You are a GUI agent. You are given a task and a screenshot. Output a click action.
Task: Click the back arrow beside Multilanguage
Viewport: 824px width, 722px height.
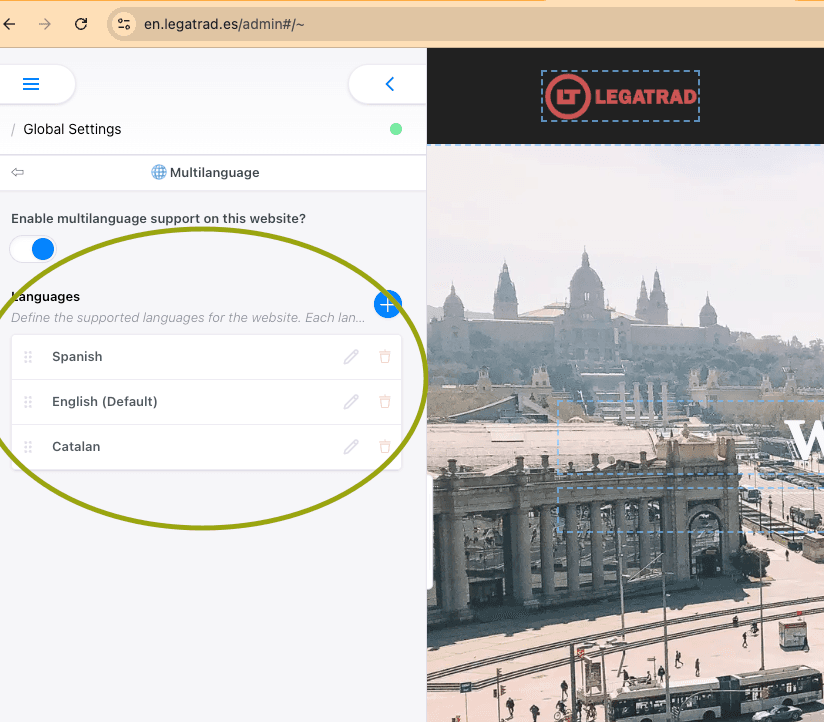(17, 173)
